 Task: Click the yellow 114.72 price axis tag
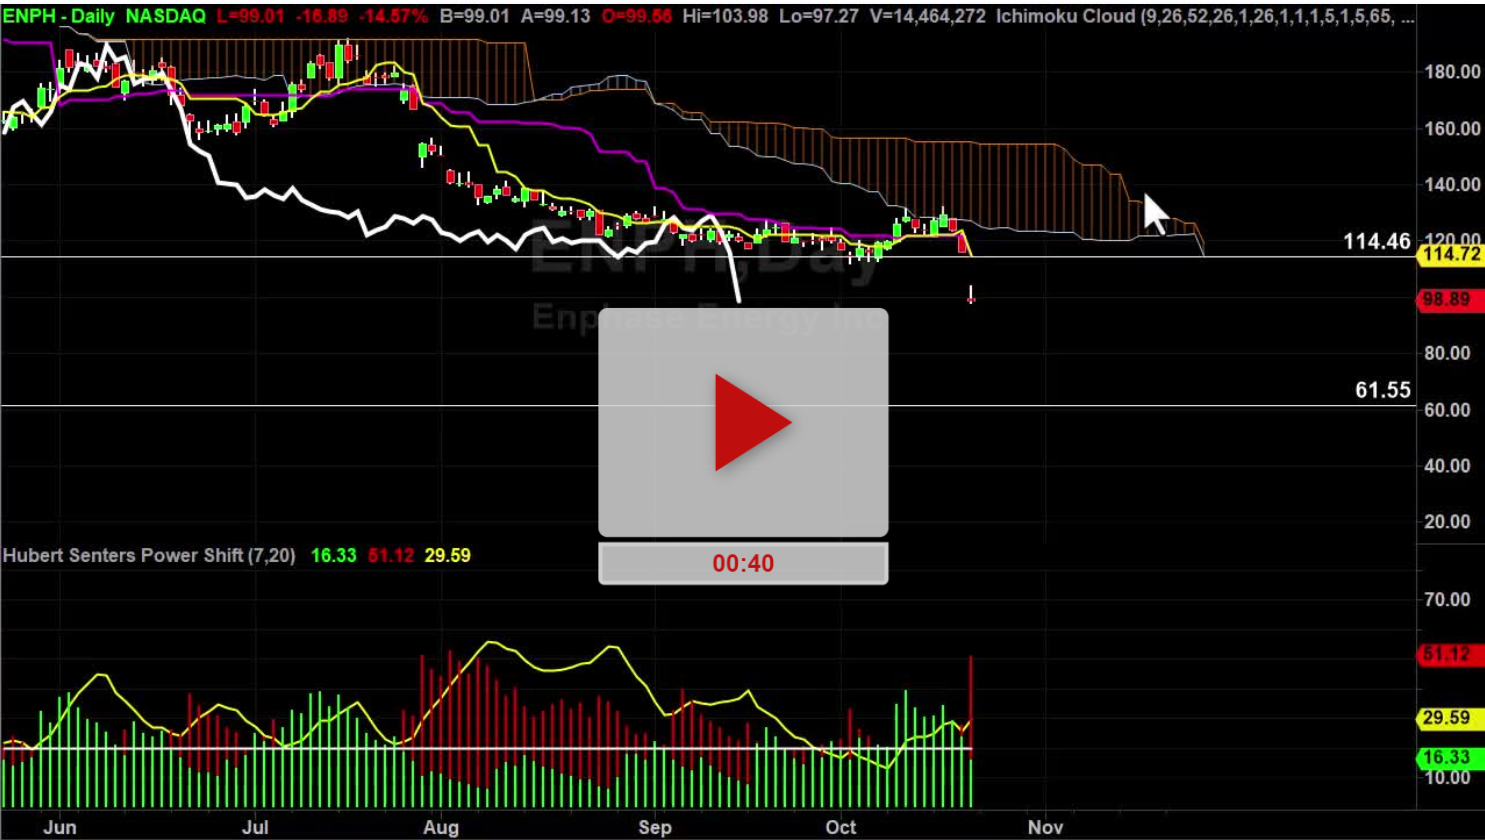[x=1451, y=254]
